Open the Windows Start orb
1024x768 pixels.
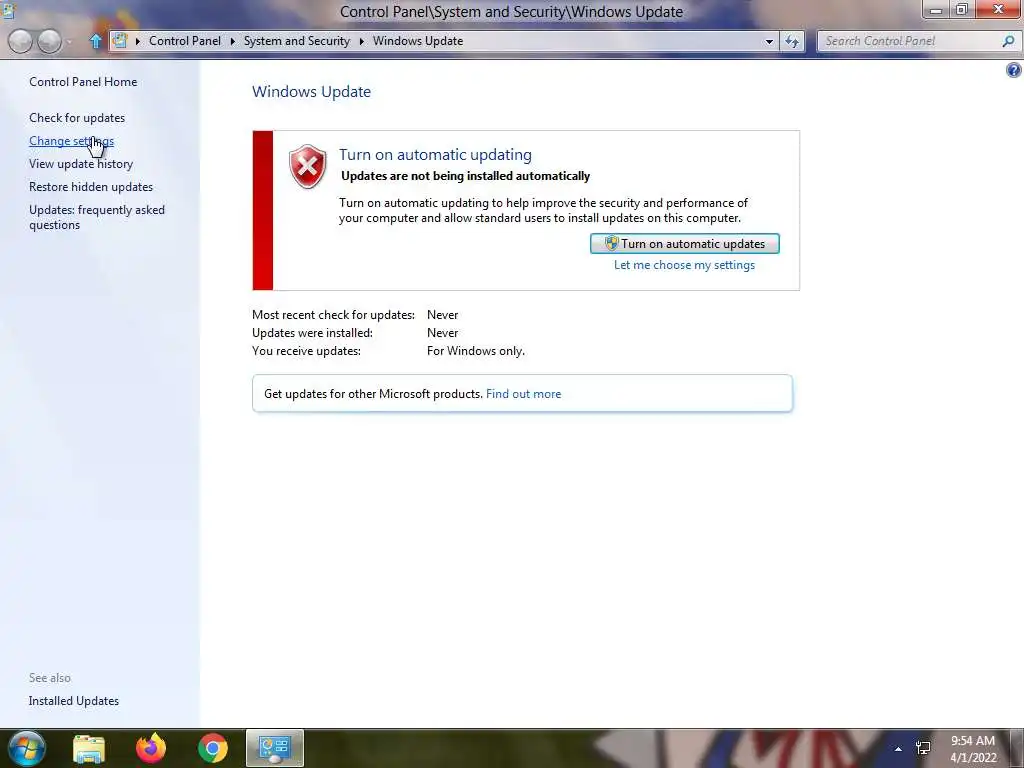tap(27, 748)
